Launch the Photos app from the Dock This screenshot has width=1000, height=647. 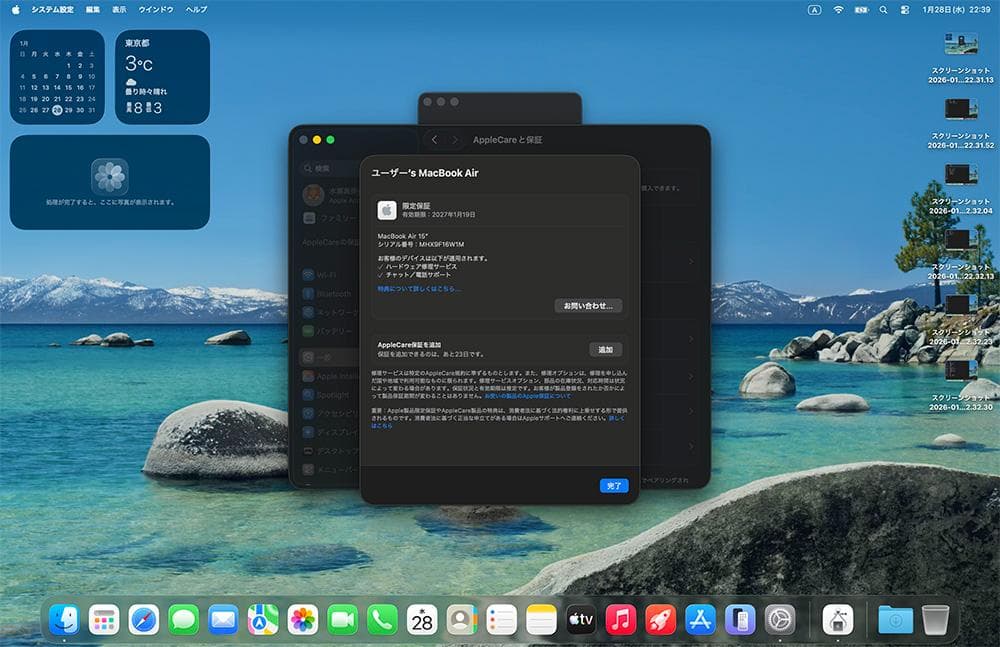tap(303, 620)
